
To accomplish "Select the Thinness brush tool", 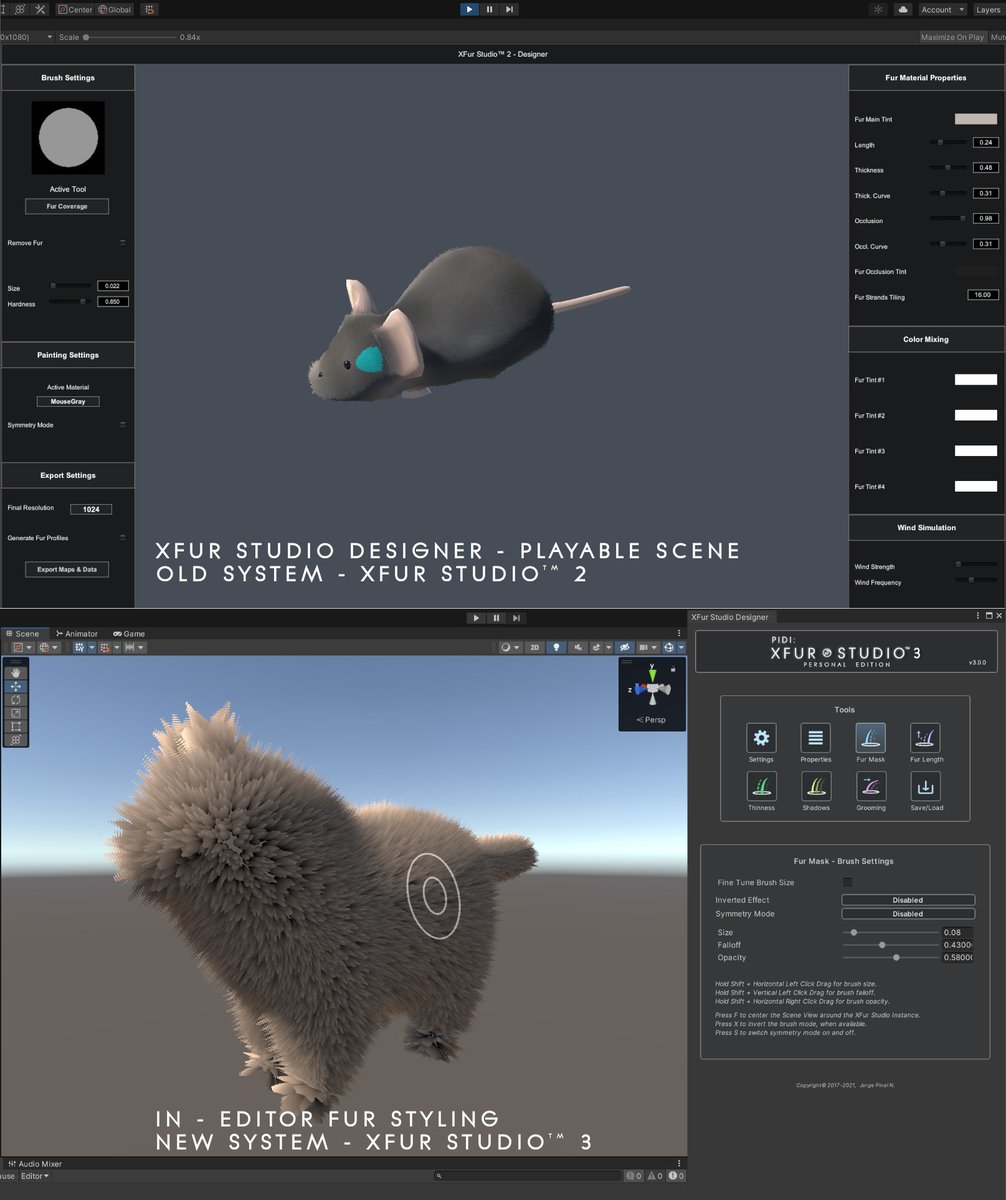I will coord(761,786).
